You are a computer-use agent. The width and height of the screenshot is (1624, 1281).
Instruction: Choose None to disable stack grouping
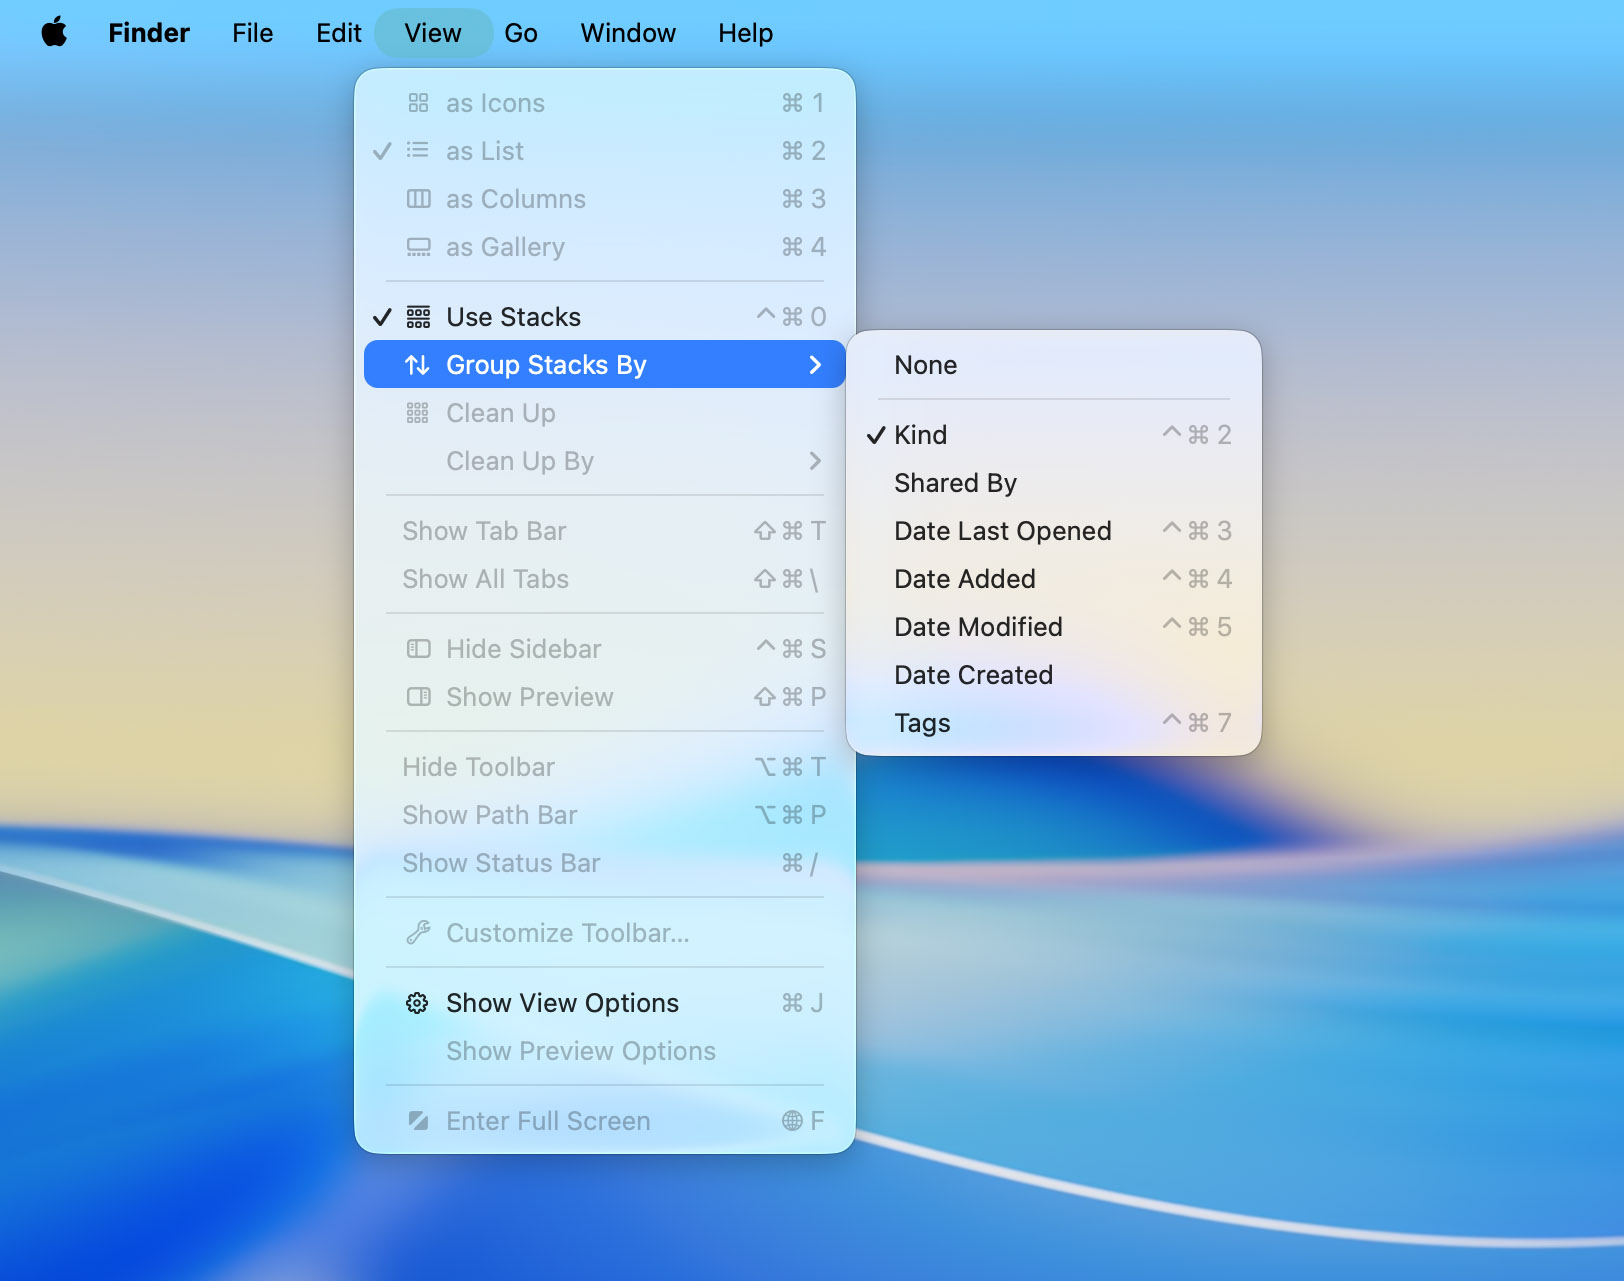(925, 365)
